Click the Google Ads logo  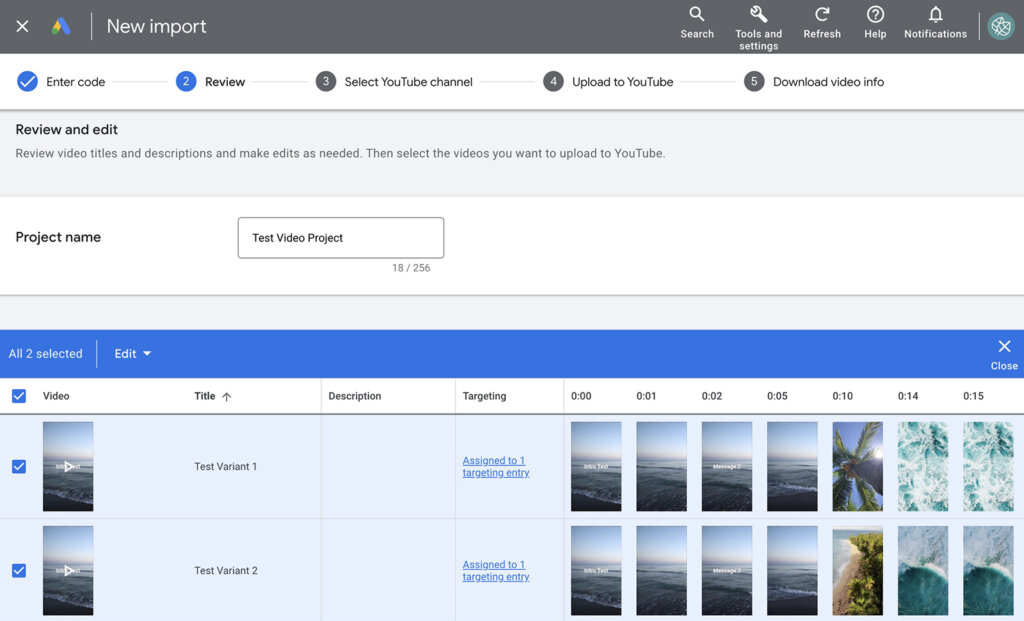click(62, 27)
